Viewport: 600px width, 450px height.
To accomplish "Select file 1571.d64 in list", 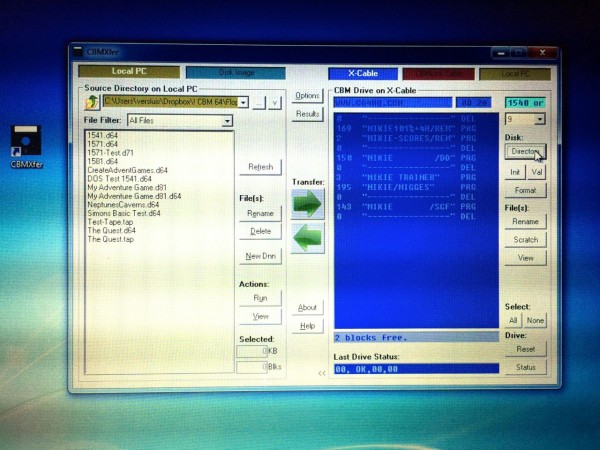I will click(103, 144).
